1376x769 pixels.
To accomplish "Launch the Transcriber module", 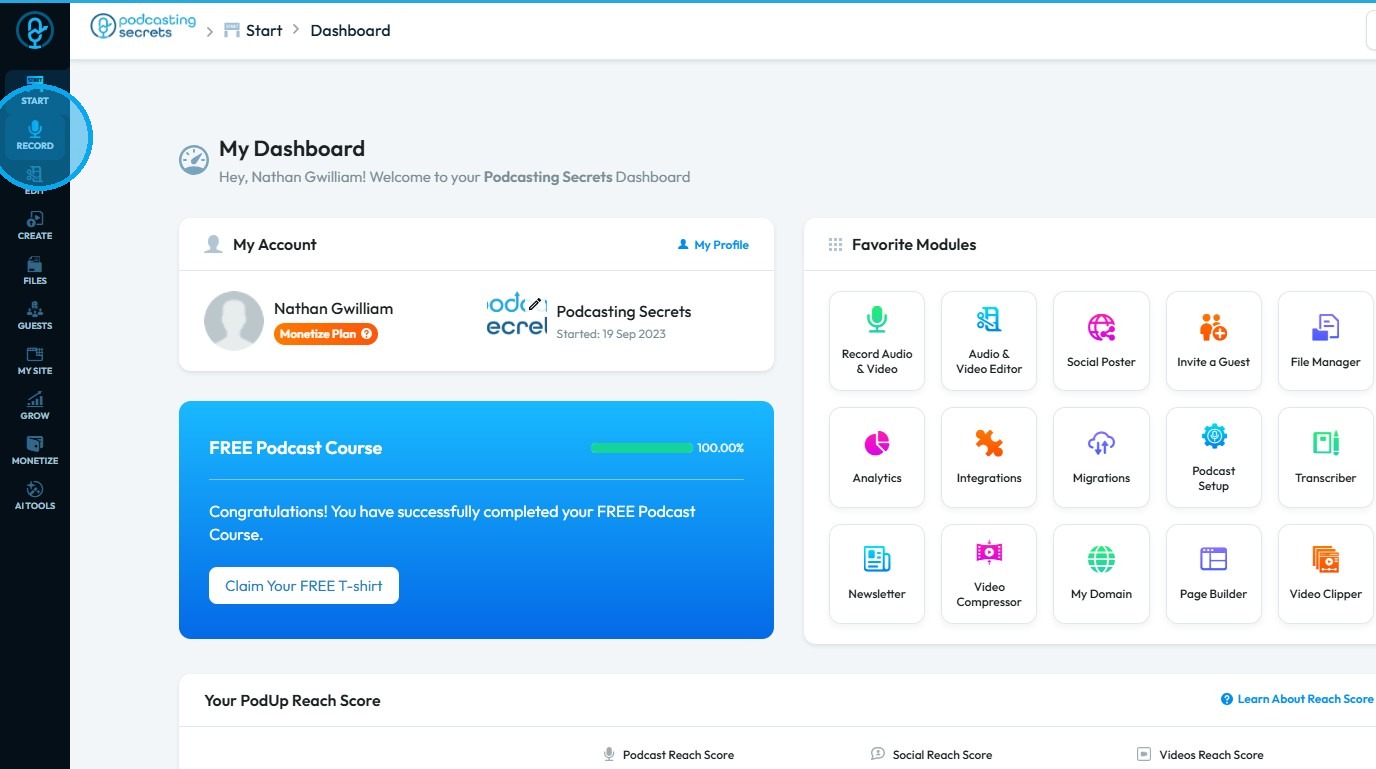I will click(x=1325, y=457).
